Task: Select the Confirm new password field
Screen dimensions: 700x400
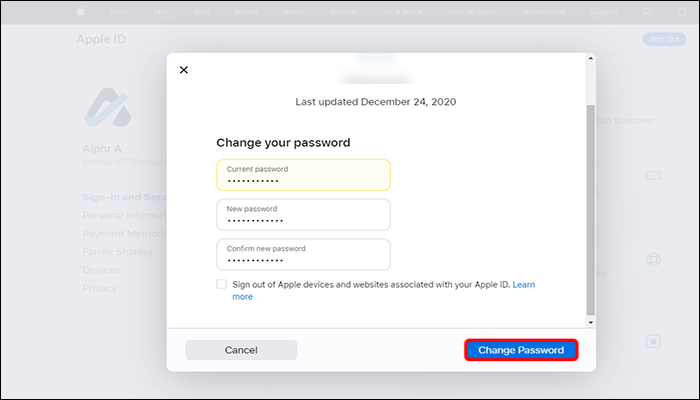Action: pos(303,255)
